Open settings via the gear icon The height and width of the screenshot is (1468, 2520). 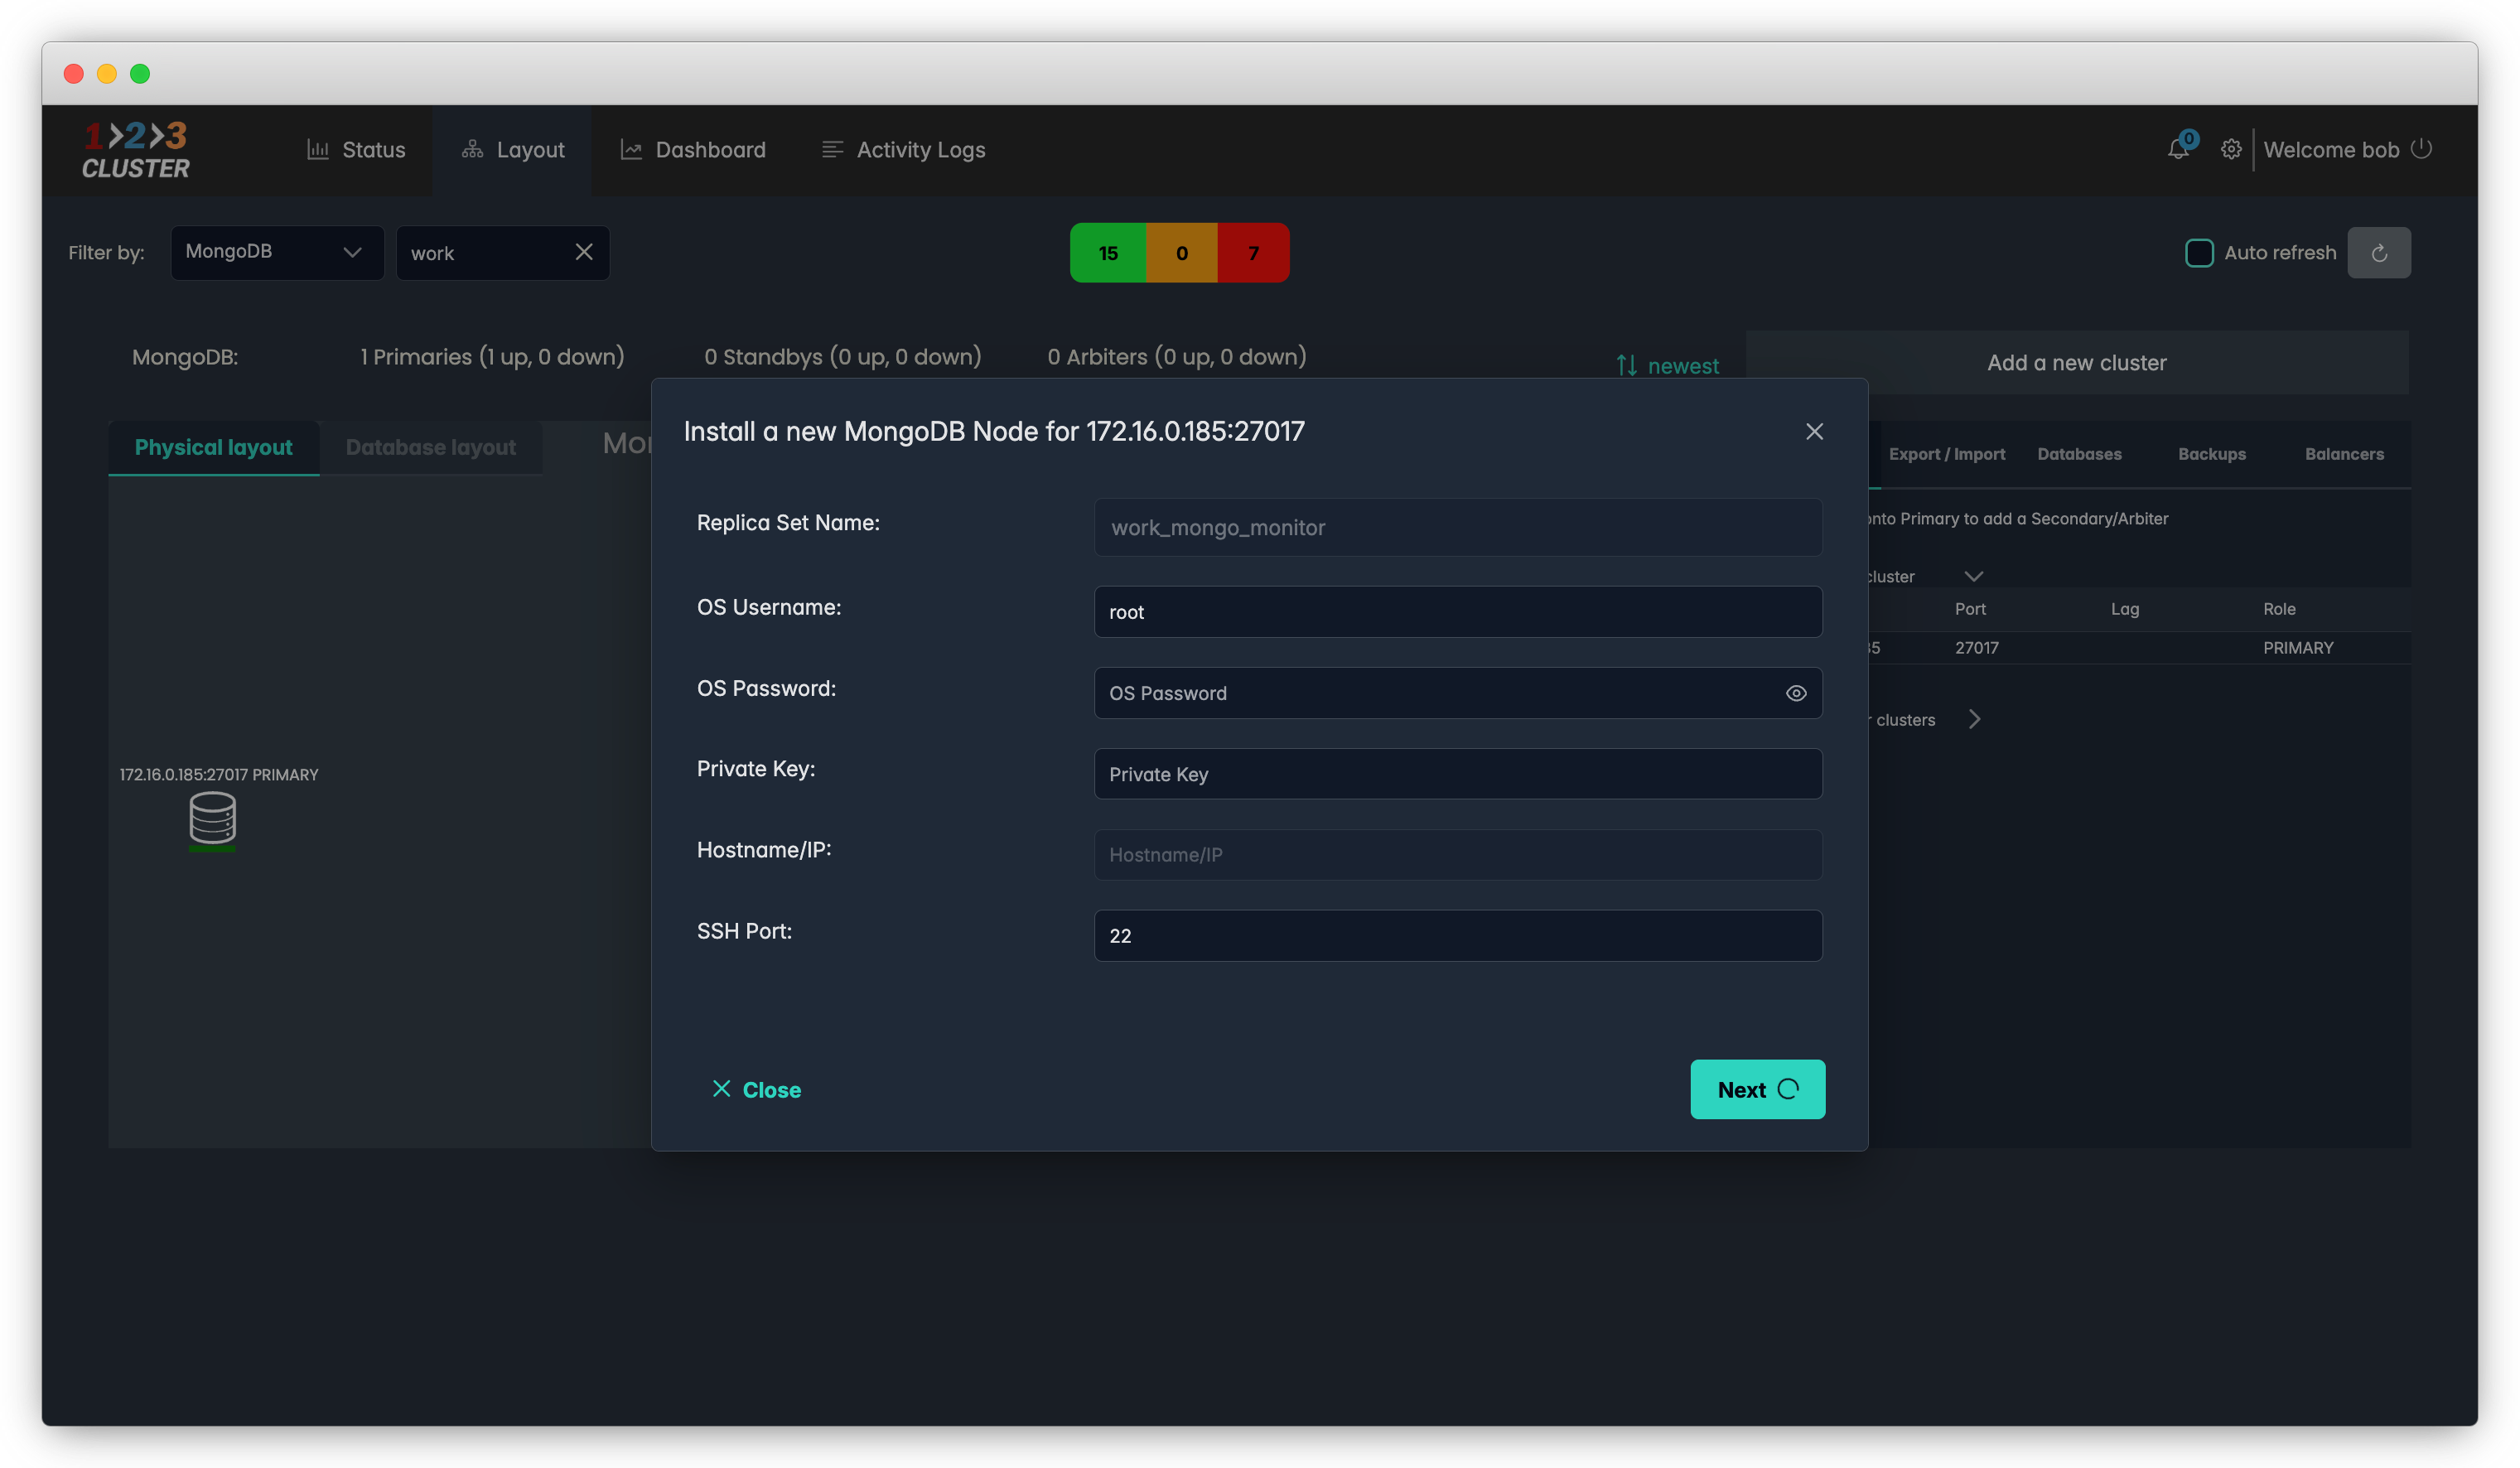pos(2230,150)
